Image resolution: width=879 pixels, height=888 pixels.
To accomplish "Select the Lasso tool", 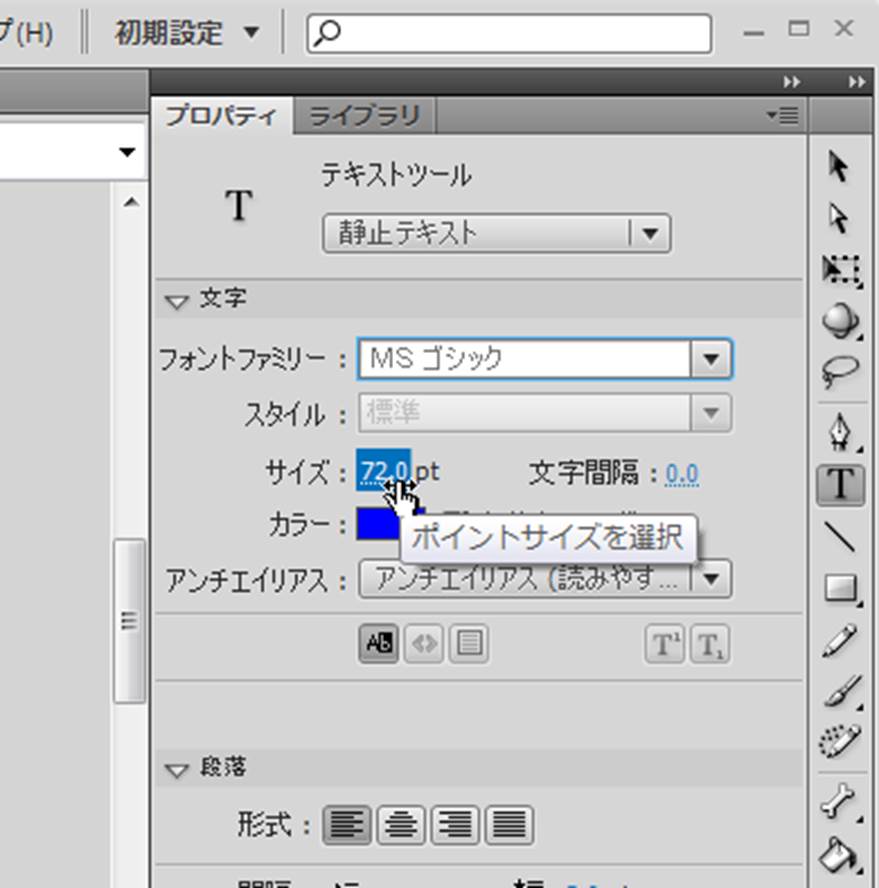I will [x=840, y=373].
